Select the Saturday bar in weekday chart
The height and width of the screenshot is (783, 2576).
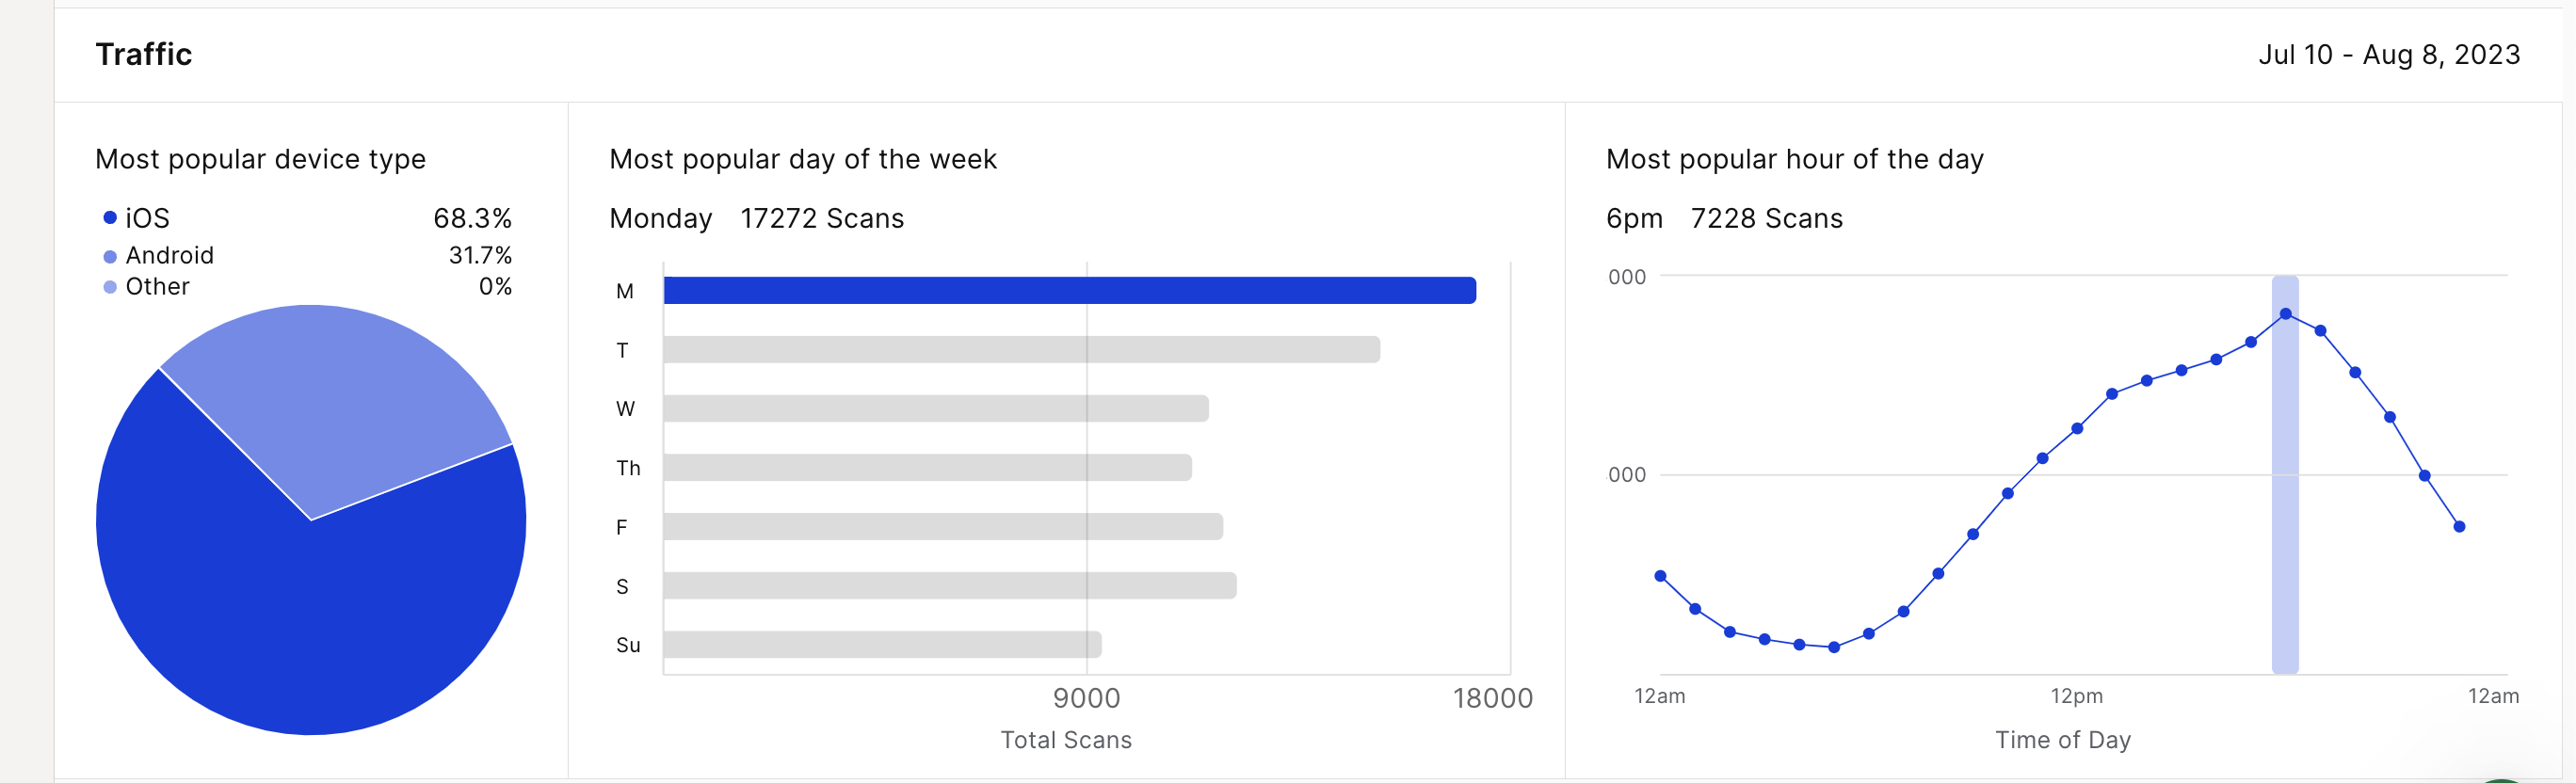949,586
